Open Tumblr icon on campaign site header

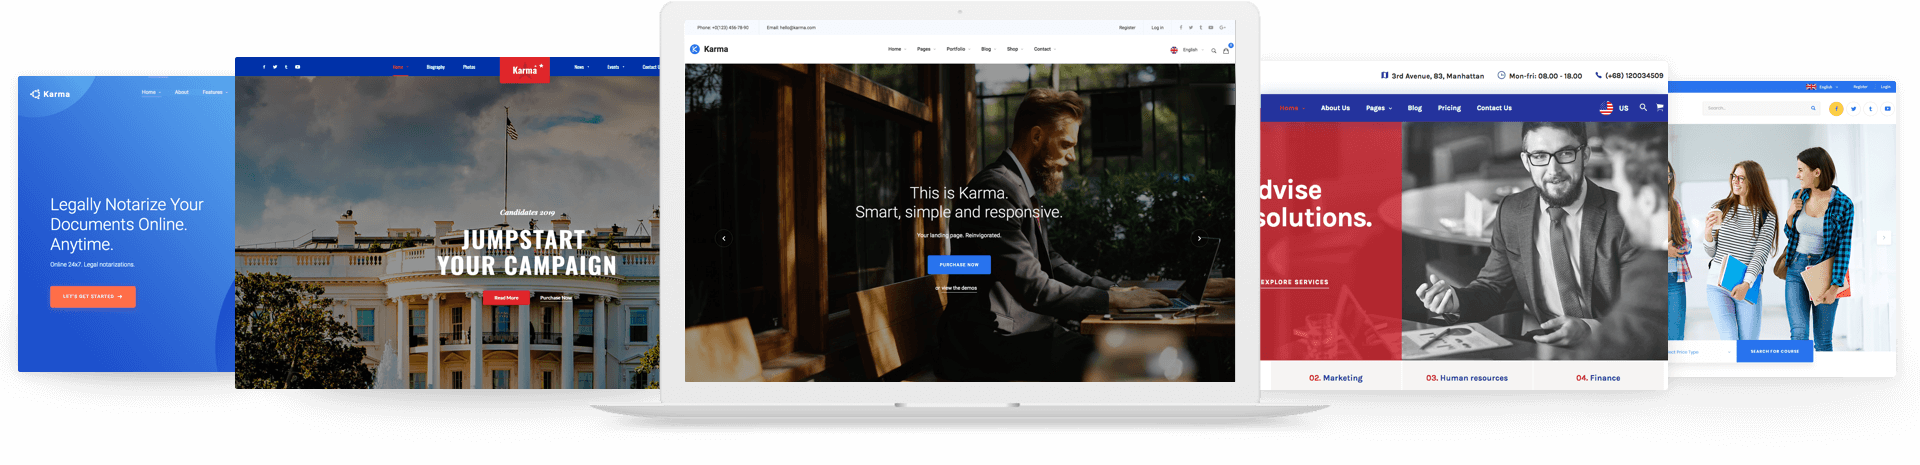pos(286,67)
